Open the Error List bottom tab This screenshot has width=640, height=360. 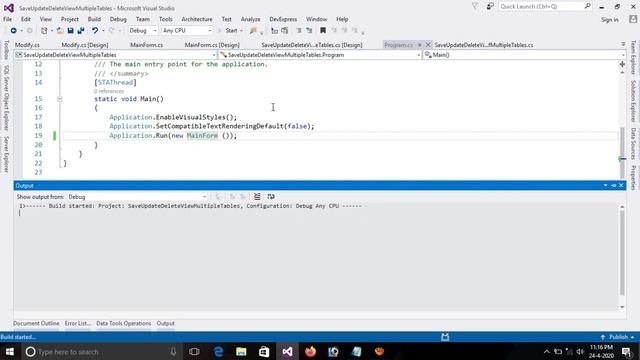(x=78, y=323)
